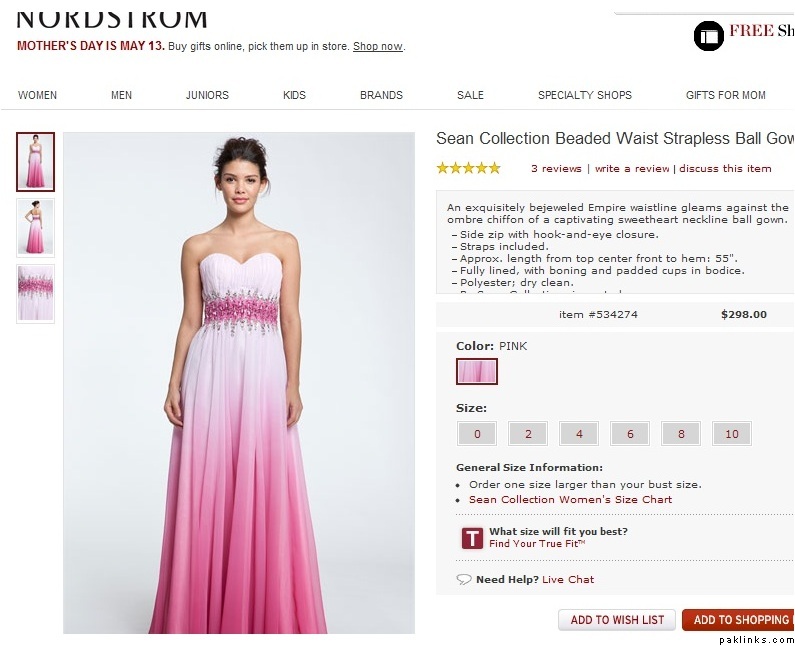Click ADD TO WISH LIST button
This screenshot has height=646, width=795.
pyautogui.click(x=617, y=620)
